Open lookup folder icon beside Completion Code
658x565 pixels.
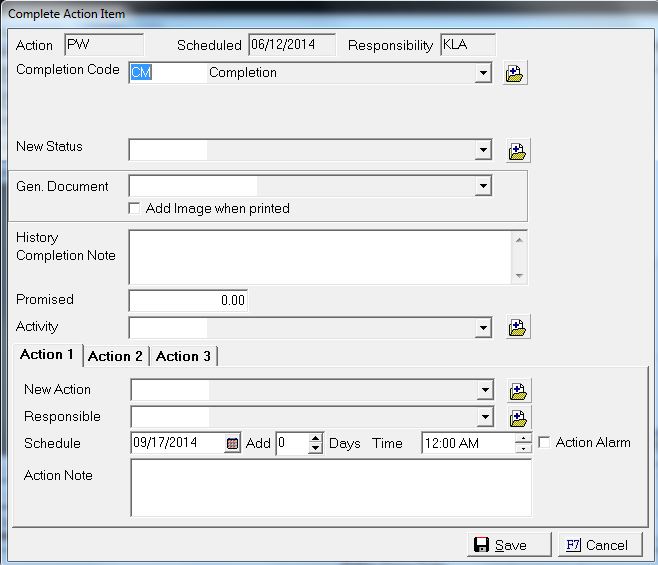515,74
